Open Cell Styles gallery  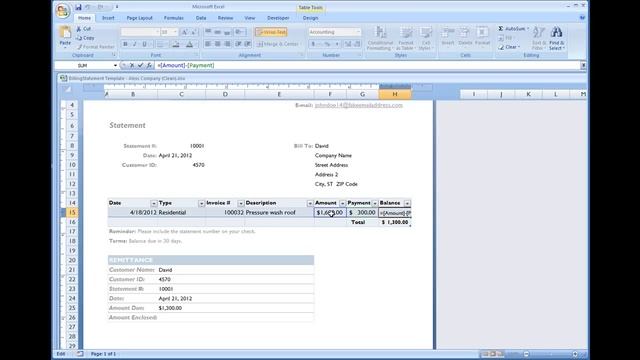tap(425, 38)
